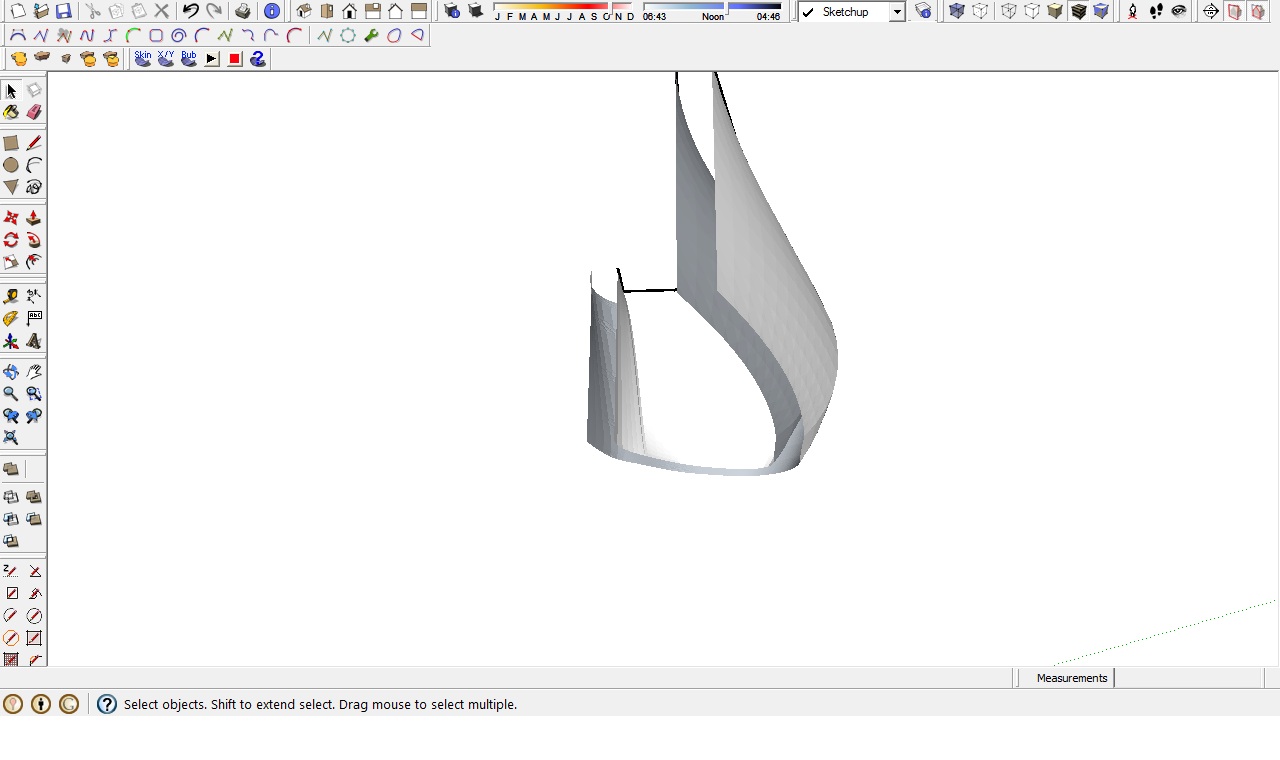Select the Polygon tool
The height and width of the screenshot is (760, 1280).
tap(11, 187)
